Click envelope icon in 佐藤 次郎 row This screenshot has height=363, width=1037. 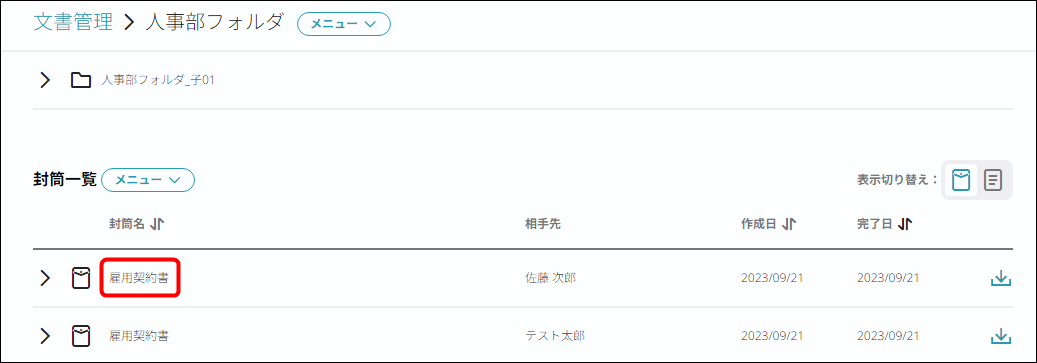tap(81, 278)
